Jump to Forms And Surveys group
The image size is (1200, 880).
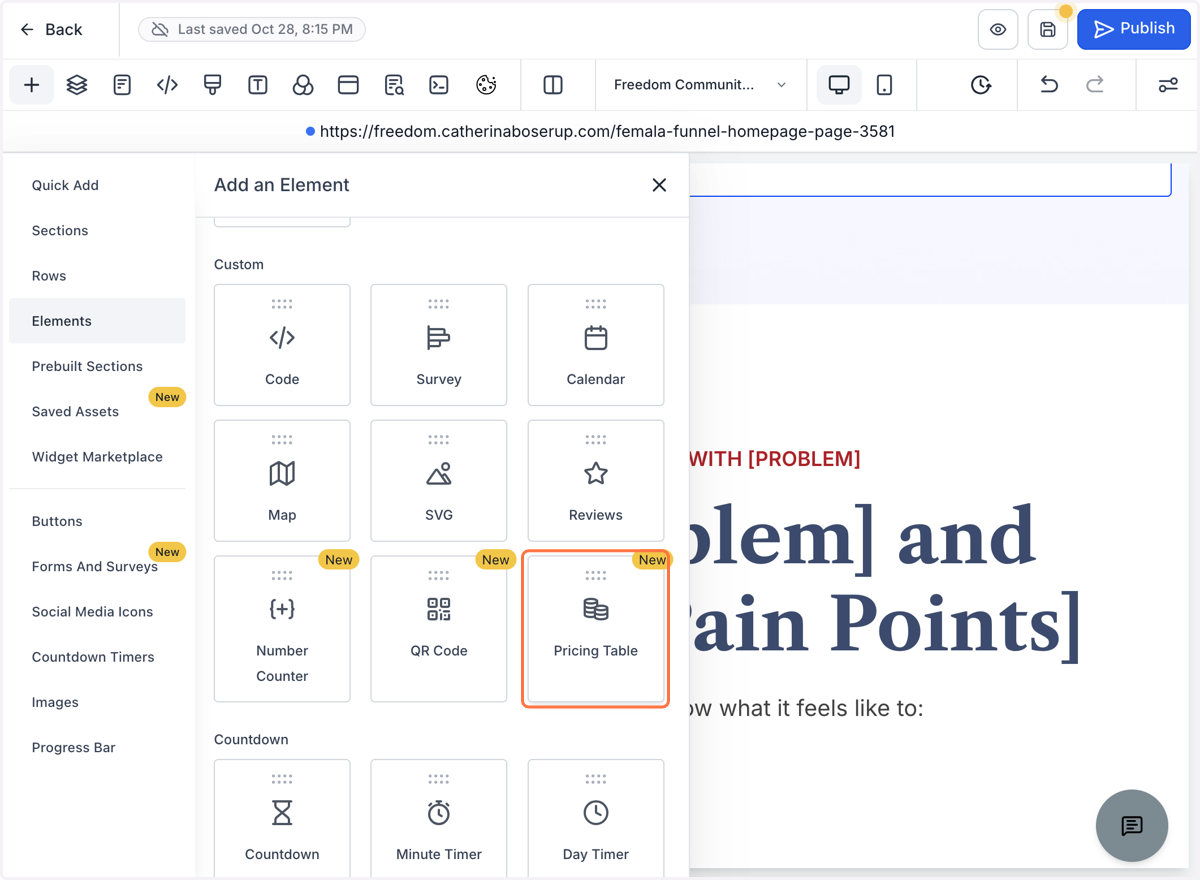point(95,567)
